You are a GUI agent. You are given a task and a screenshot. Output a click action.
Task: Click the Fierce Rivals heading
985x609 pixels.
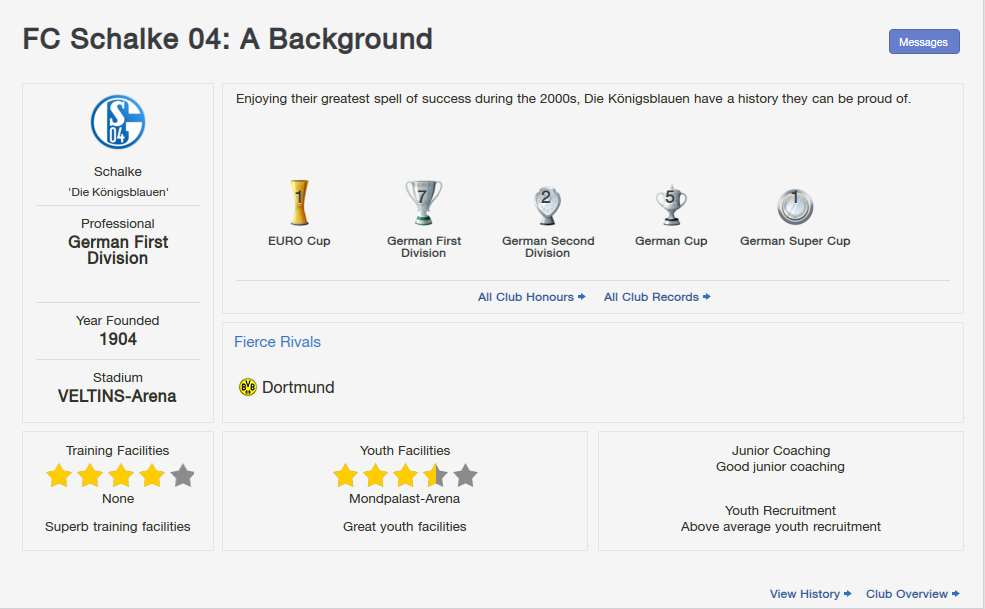point(277,342)
